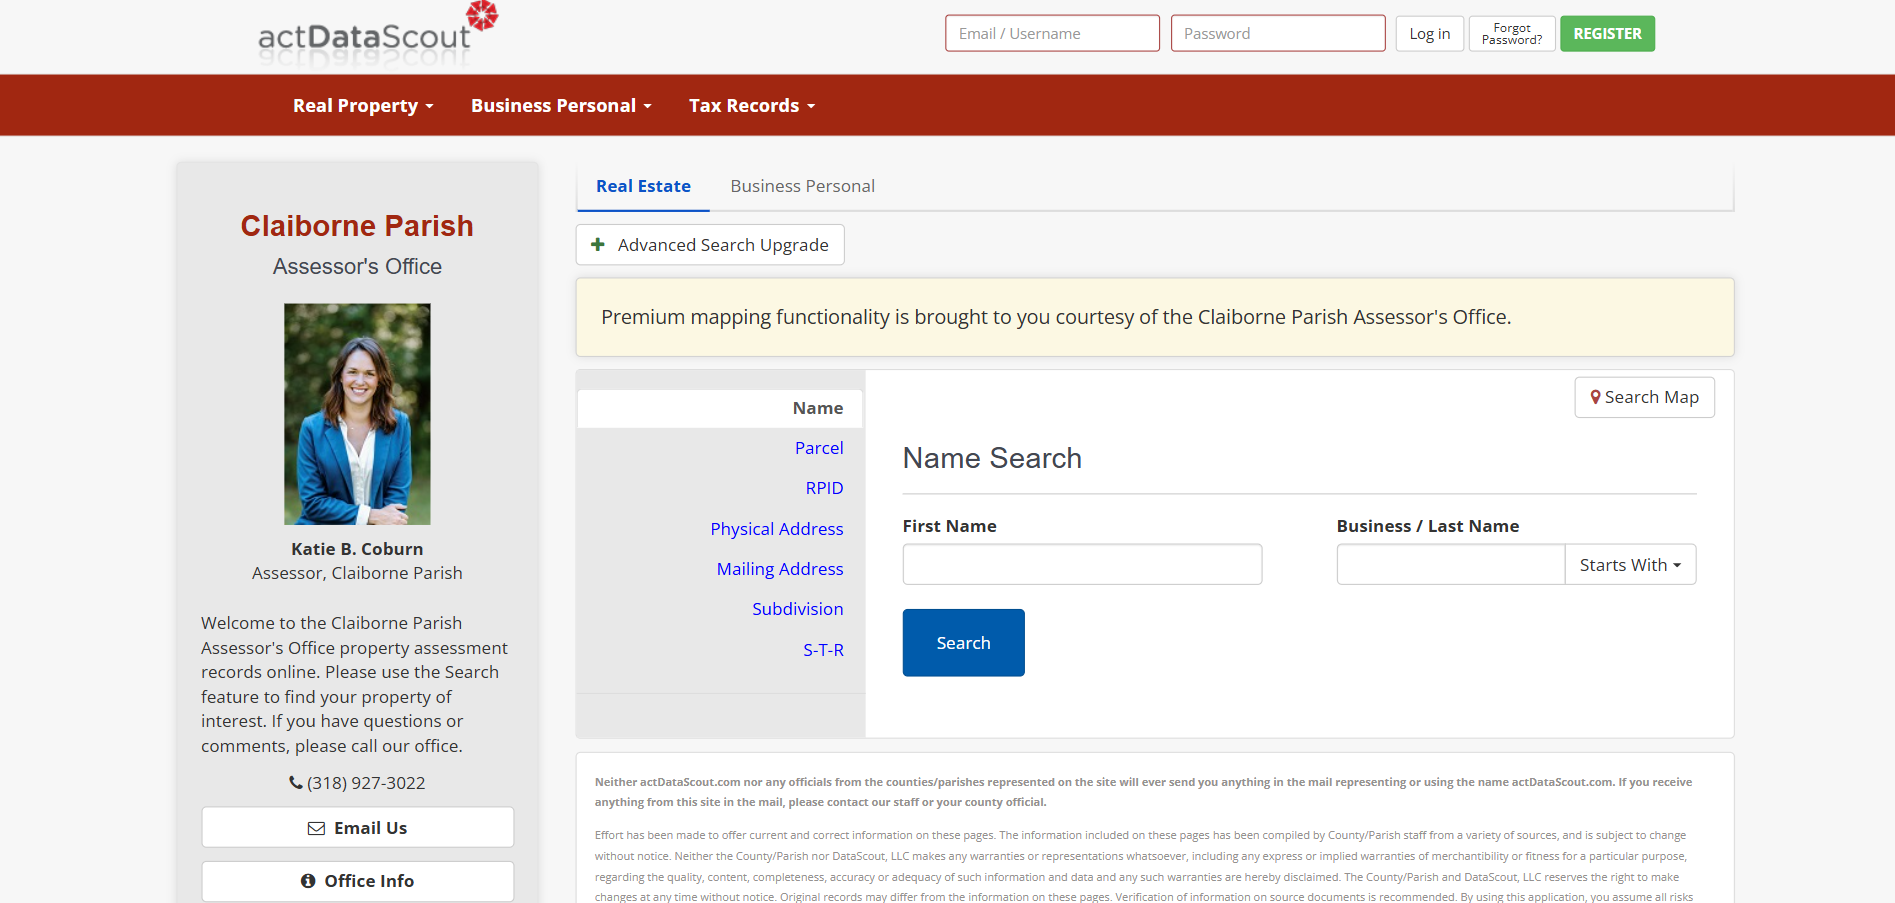Click the info icon on Office Info
This screenshot has width=1895, height=903.
tap(308, 881)
